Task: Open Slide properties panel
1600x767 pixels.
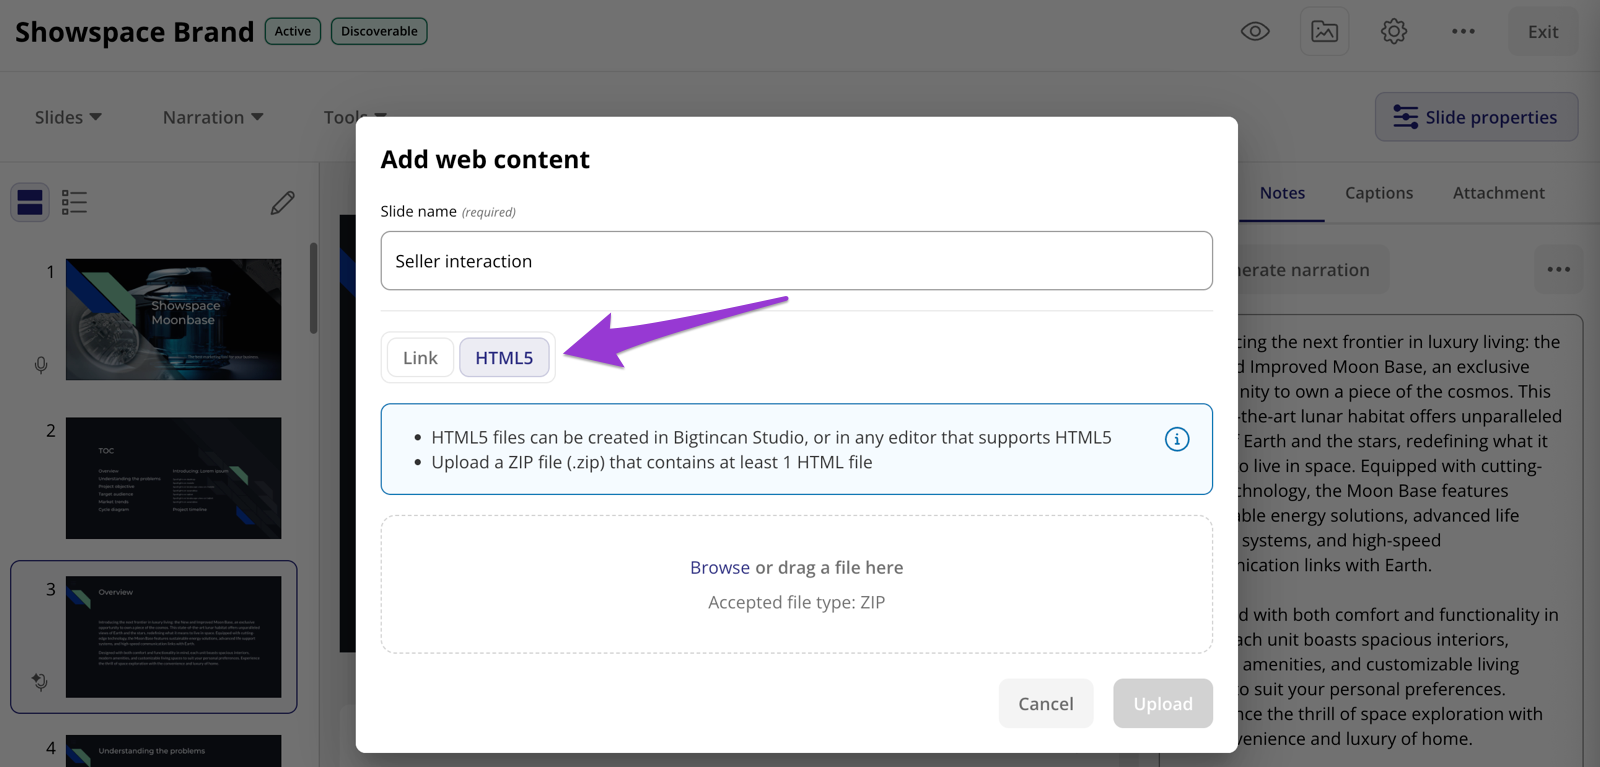Action: [1476, 117]
